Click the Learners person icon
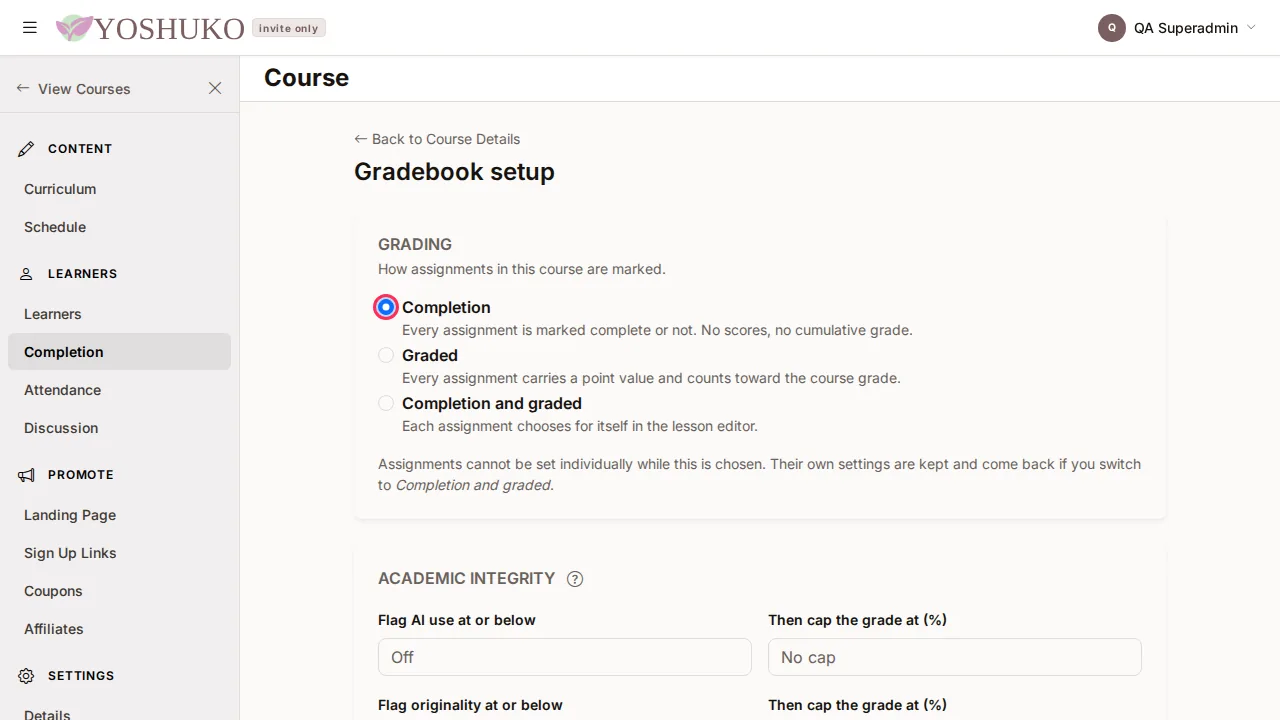The image size is (1280, 720). [x=26, y=274]
